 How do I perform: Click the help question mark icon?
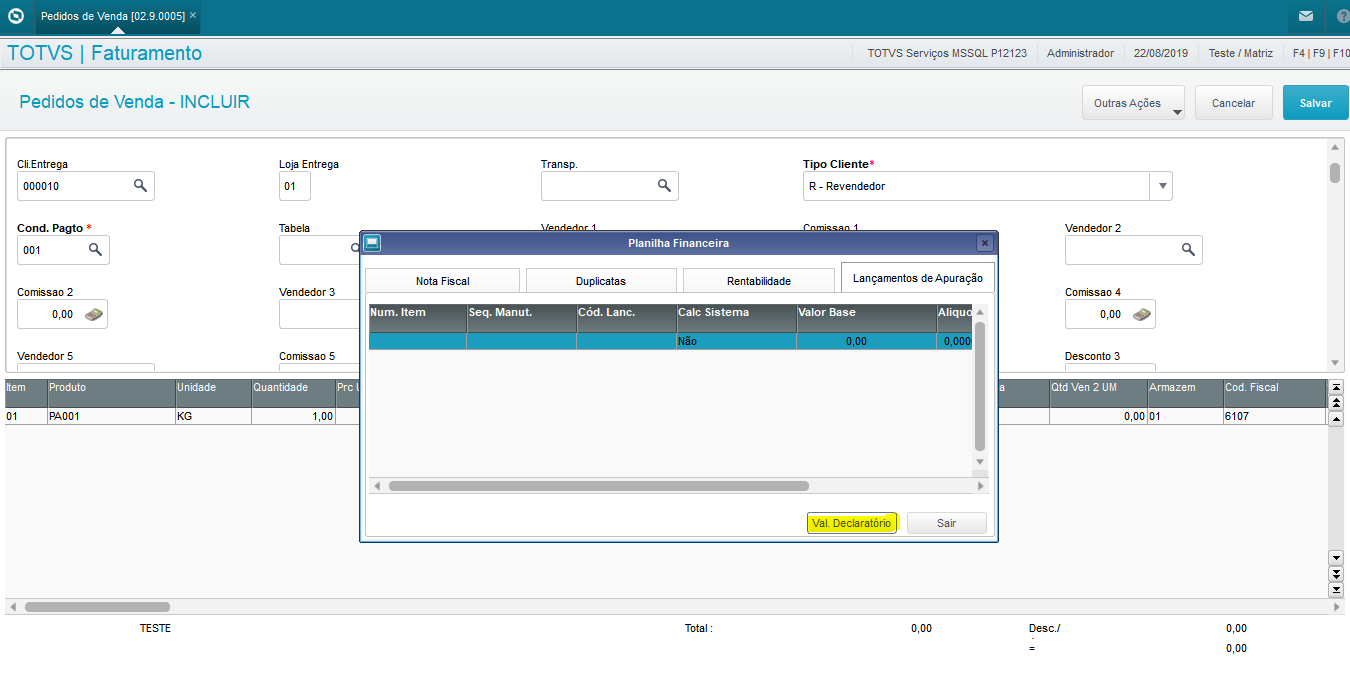pos(1342,16)
